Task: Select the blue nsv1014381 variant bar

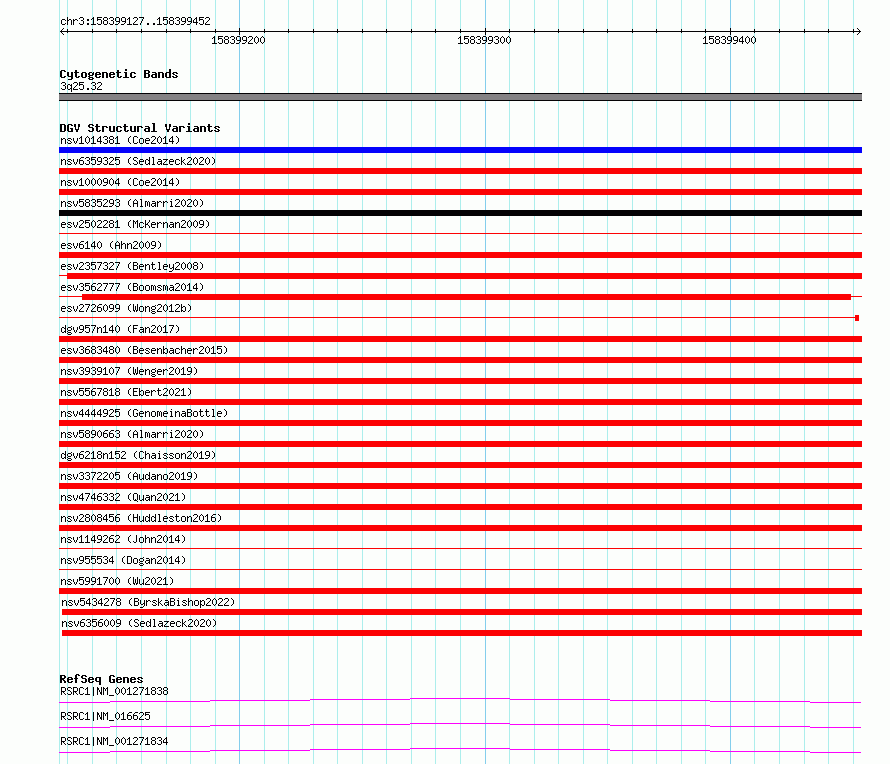Action: coord(460,150)
